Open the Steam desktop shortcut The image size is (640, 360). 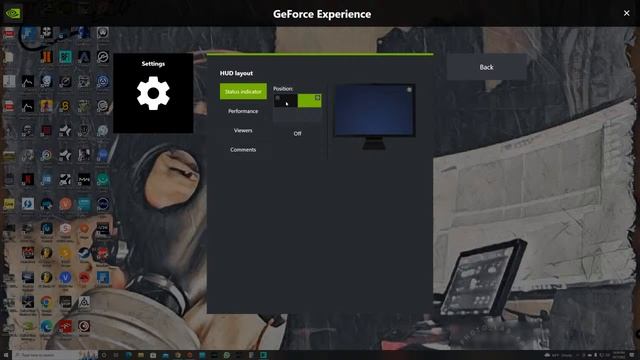84,253
